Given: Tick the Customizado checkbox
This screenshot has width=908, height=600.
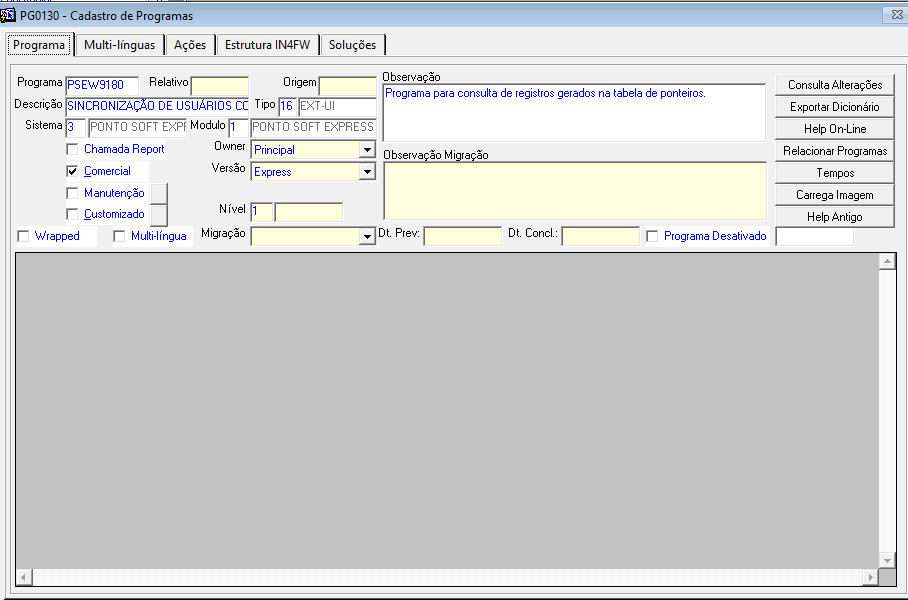Looking at the screenshot, I should pos(72,214).
